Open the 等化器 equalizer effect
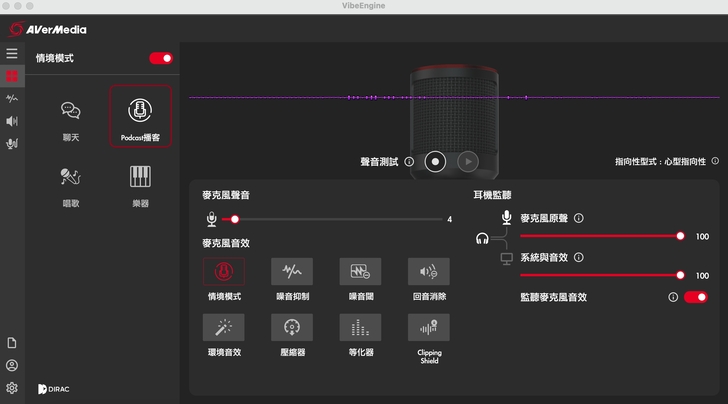728x404 pixels. [360, 327]
